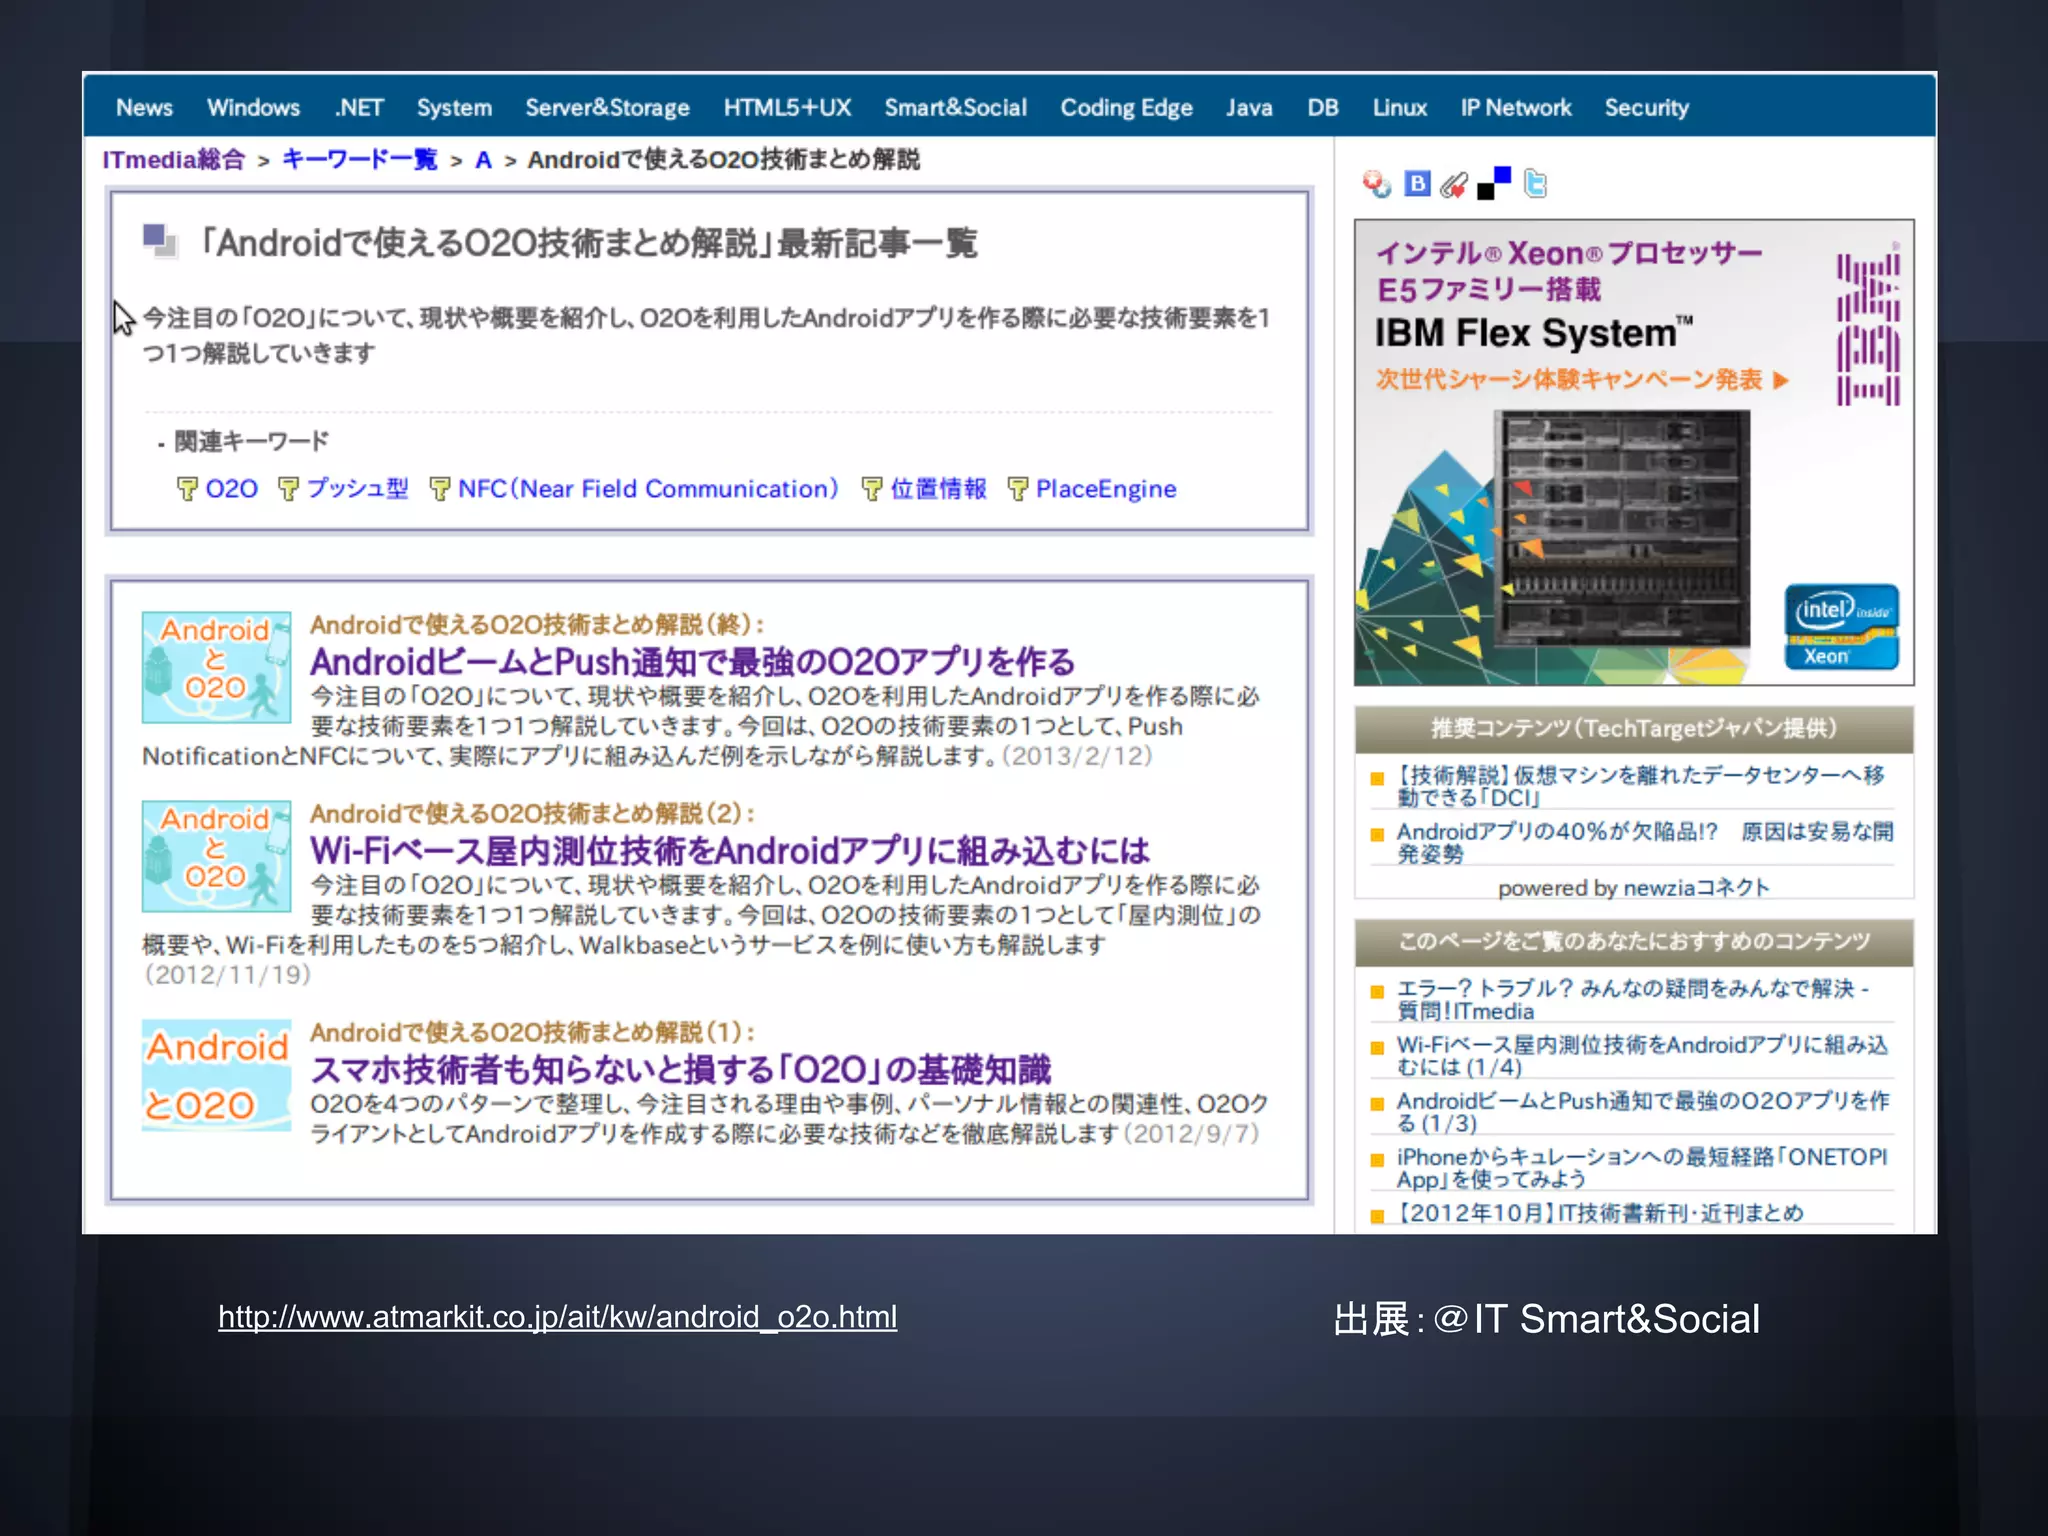2048x1536 pixels.
Task: Open 【2012年10月】IT技術書新刊 link
Action: [x=1600, y=1213]
